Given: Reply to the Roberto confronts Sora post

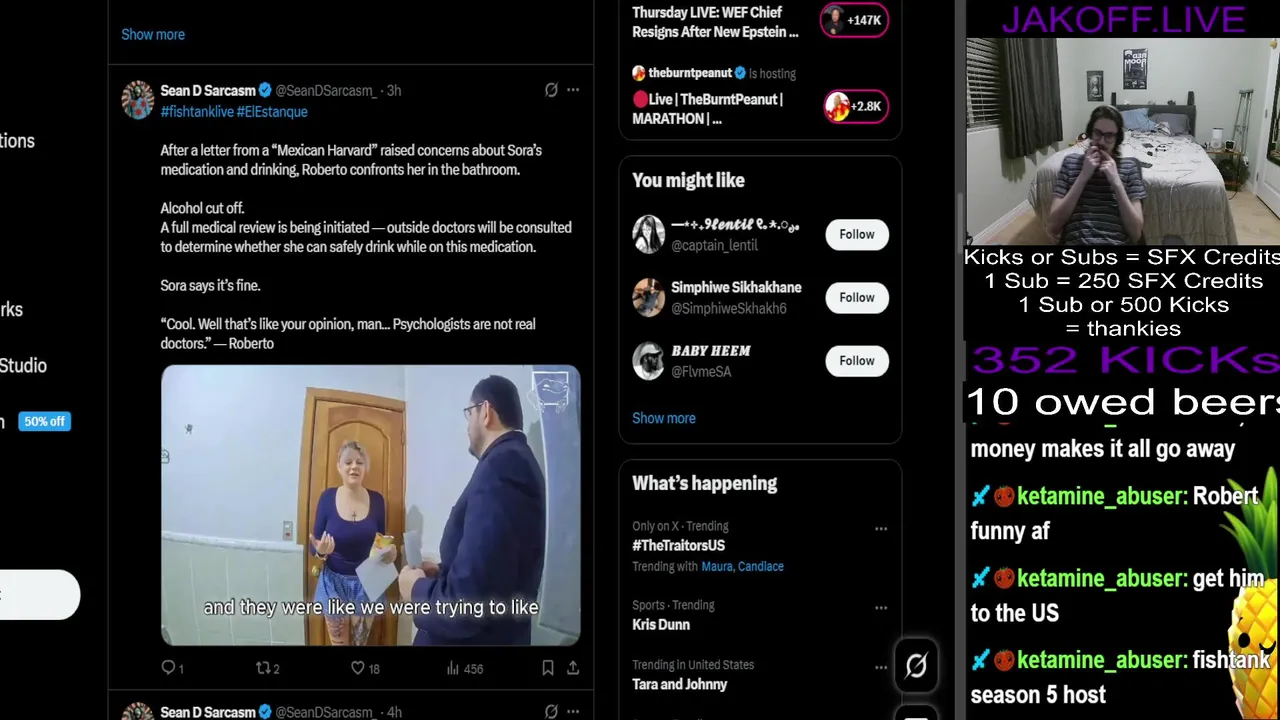Looking at the screenshot, I should 173,668.
